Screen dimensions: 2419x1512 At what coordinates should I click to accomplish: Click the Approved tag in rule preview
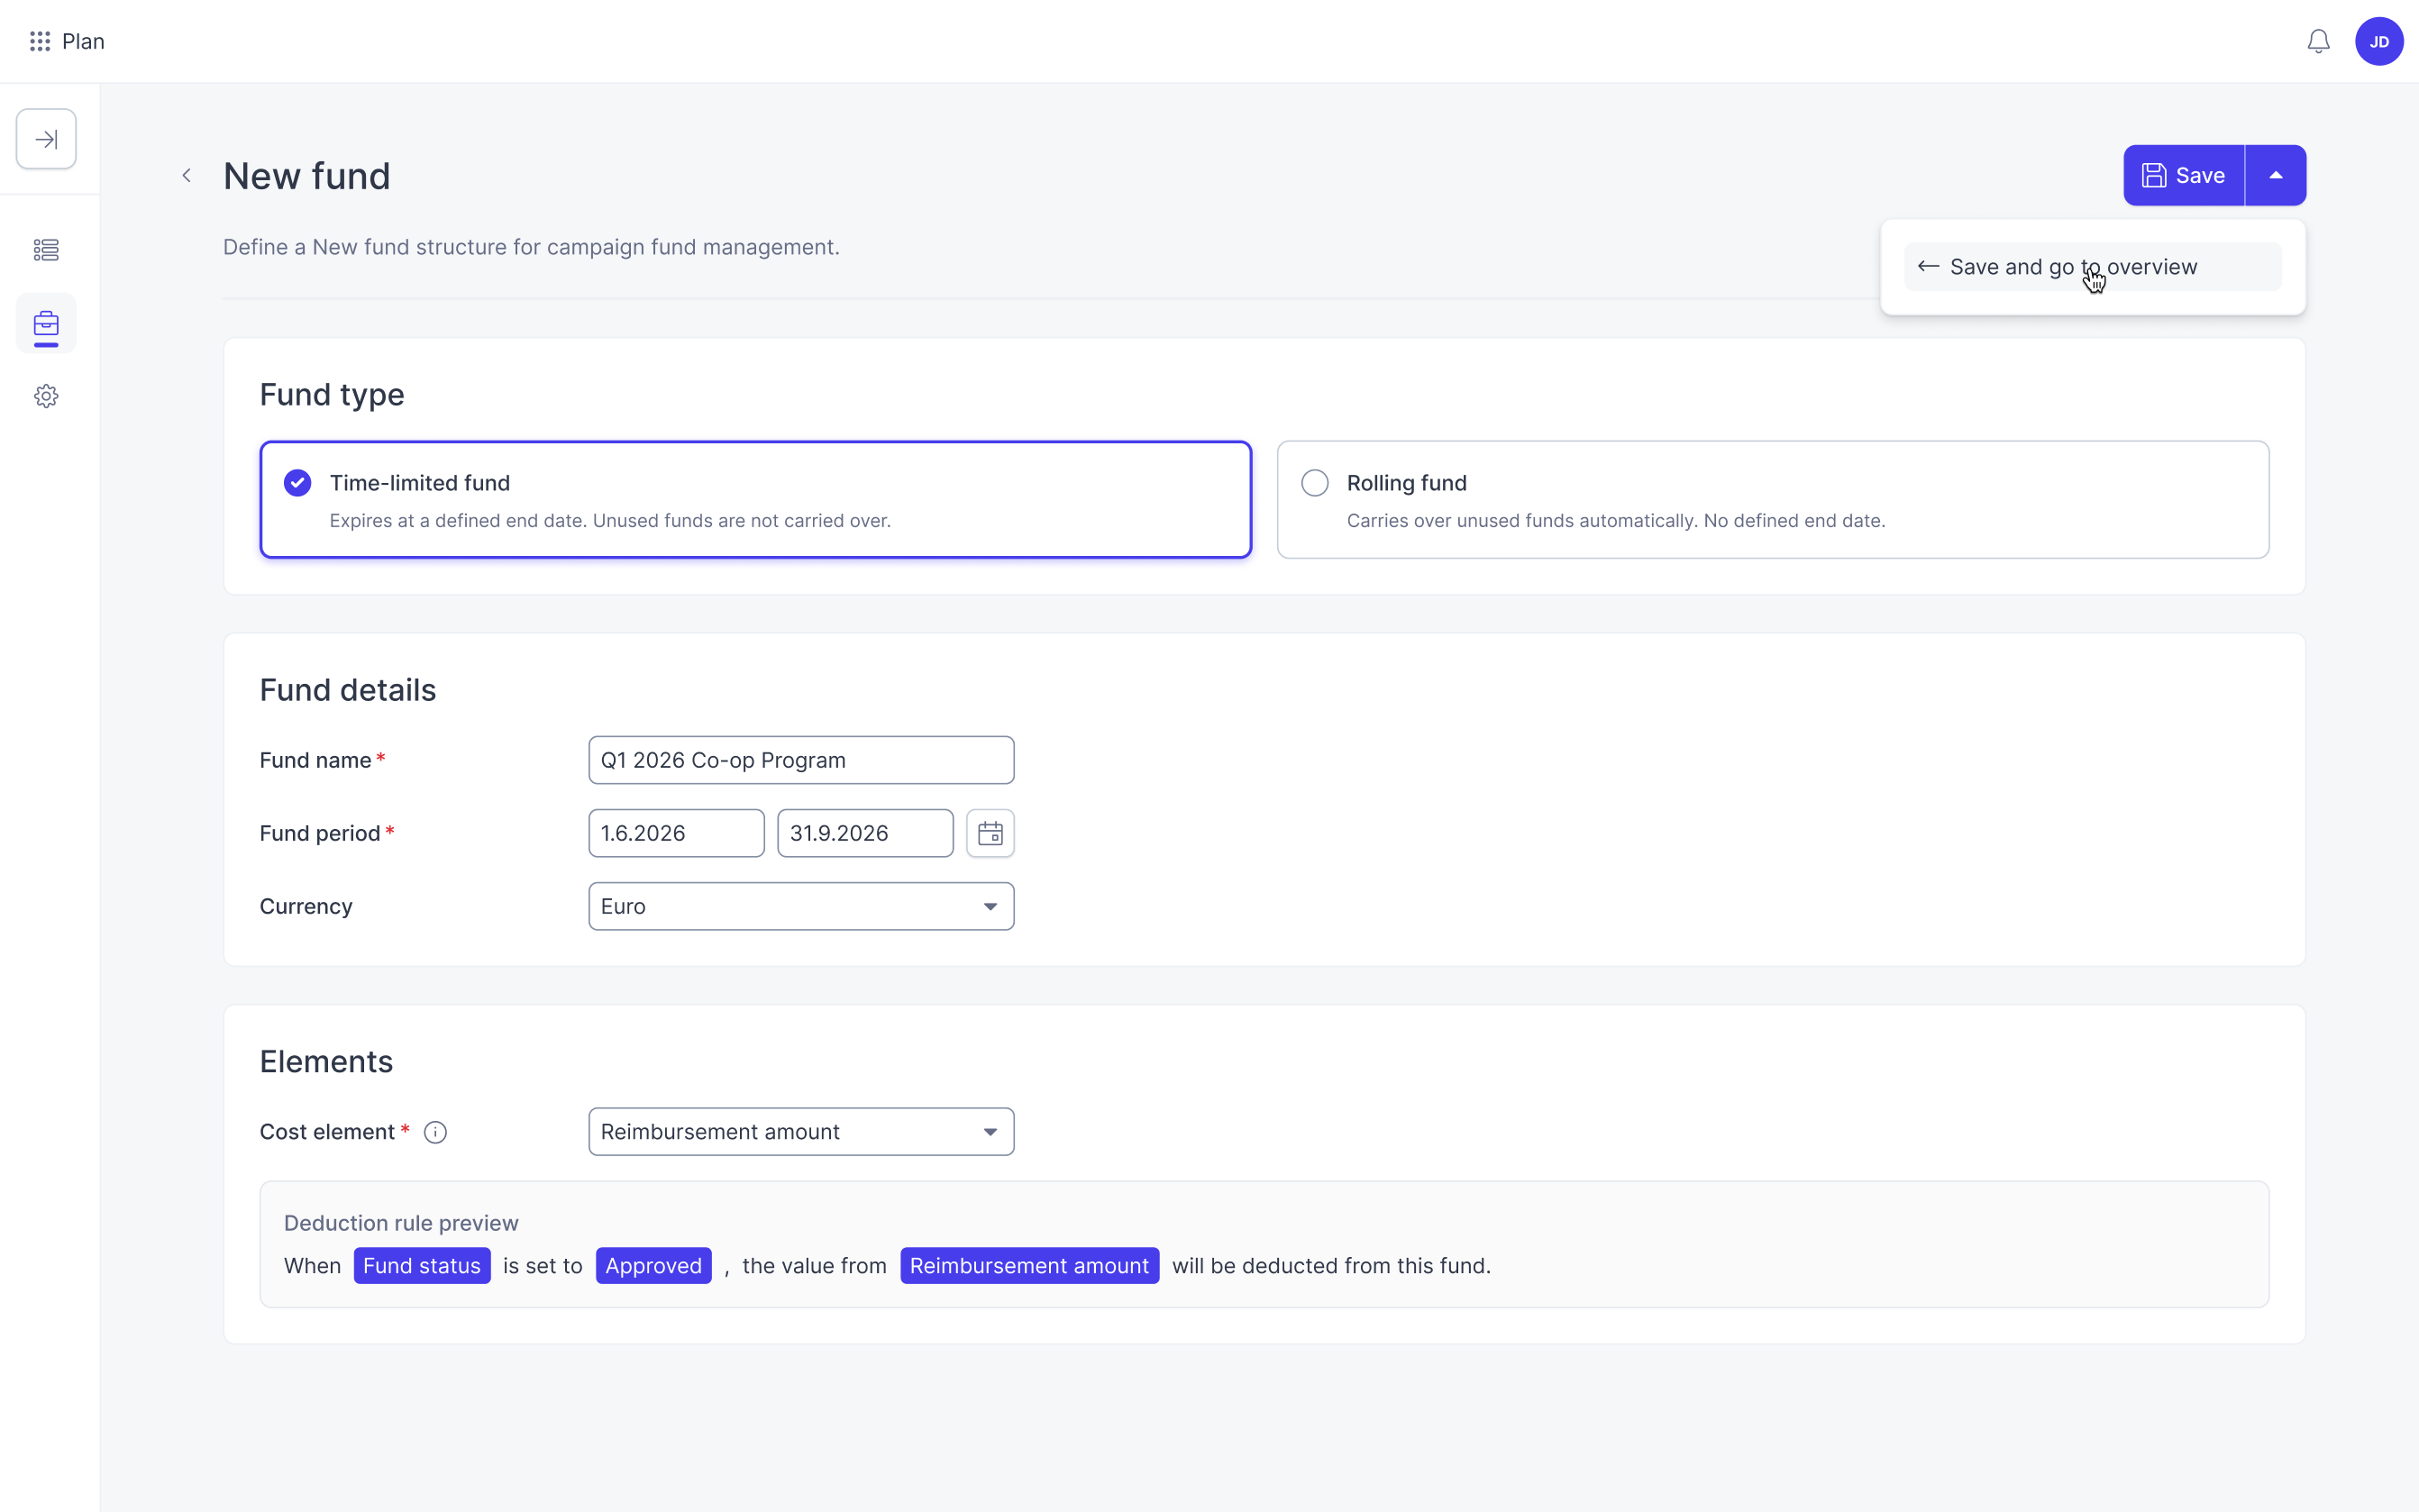pyautogui.click(x=653, y=1265)
